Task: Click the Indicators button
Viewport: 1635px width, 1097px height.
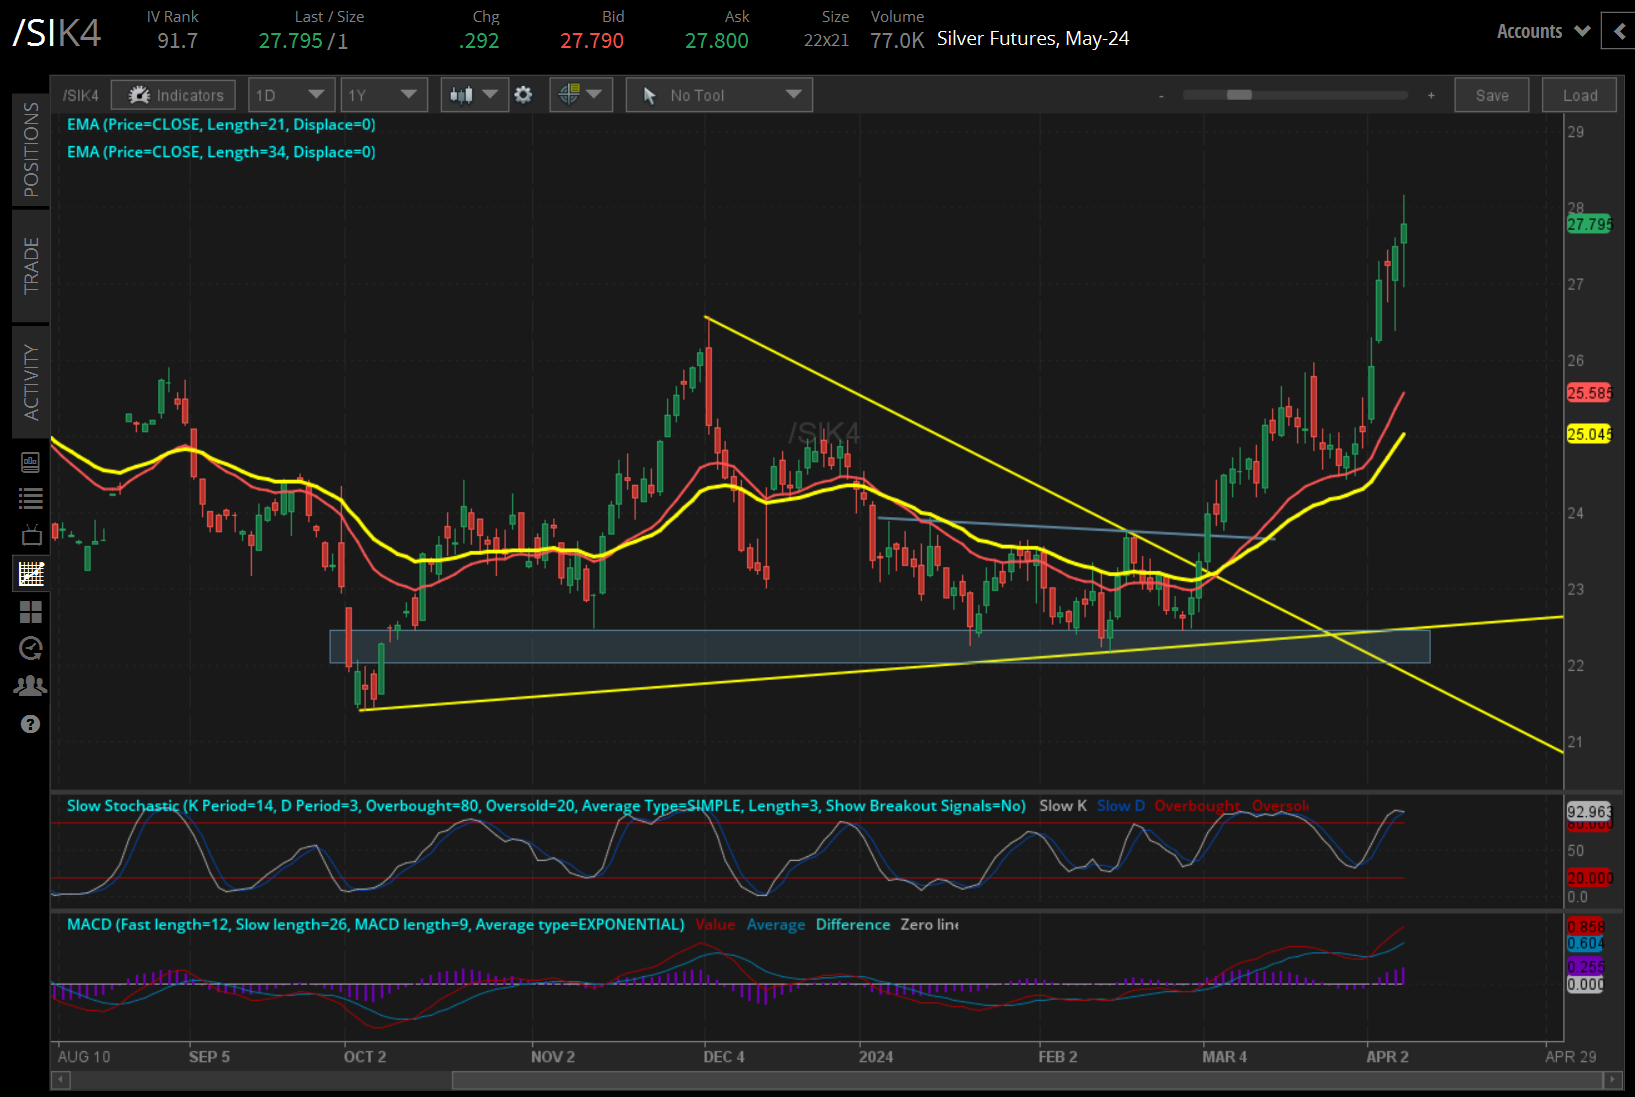Action: (x=174, y=95)
